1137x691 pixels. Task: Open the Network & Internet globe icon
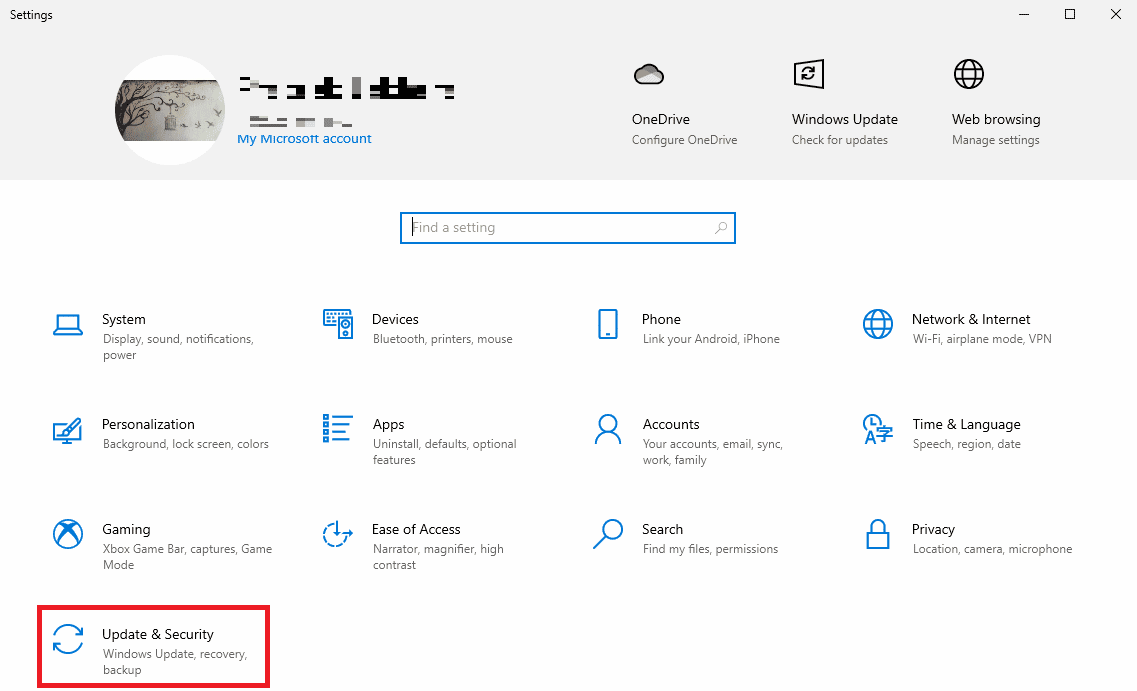tap(877, 324)
